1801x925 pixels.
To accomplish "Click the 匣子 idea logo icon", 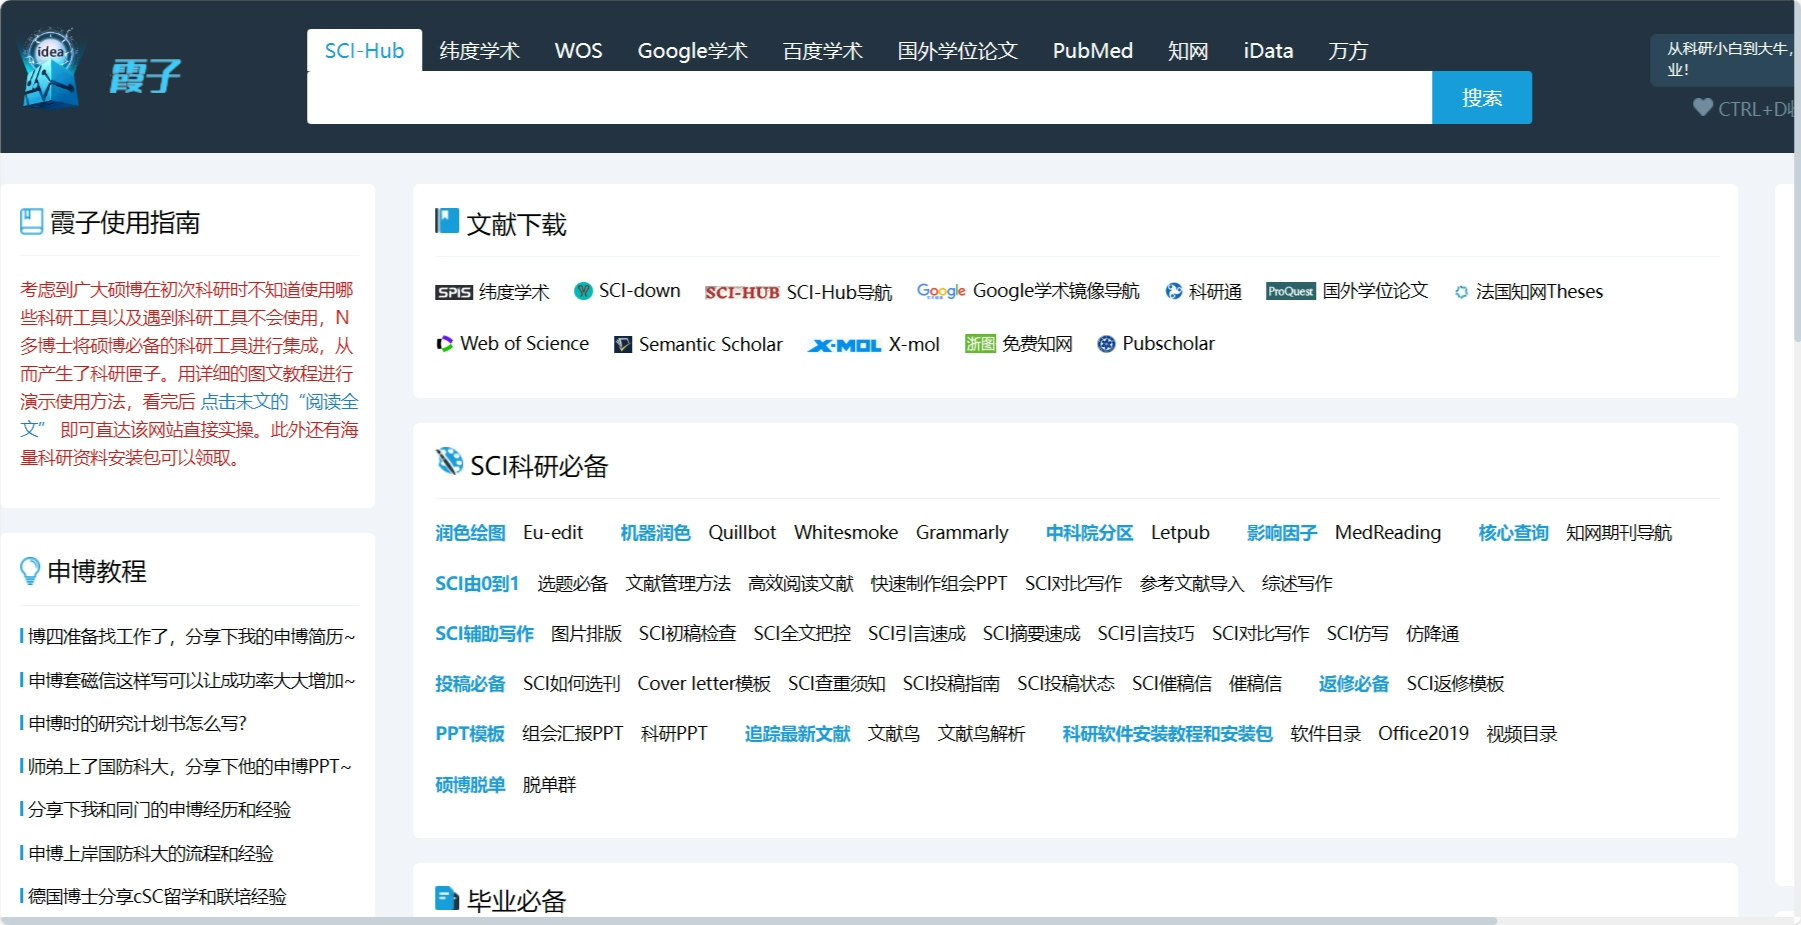I will [51, 68].
